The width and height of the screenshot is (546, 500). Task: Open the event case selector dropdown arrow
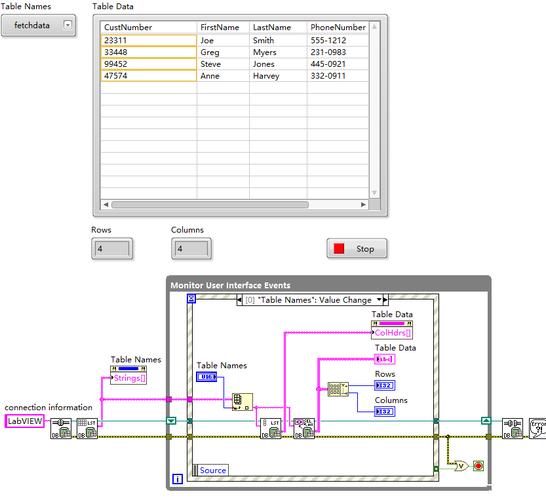point(379,300)
